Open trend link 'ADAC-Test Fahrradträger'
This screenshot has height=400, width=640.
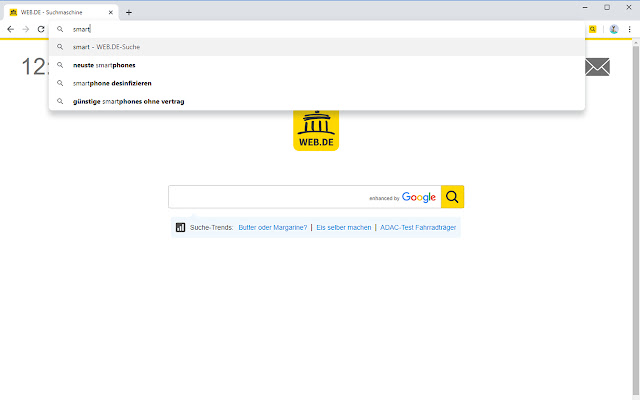pyautogui.click(x=418, y=227)
